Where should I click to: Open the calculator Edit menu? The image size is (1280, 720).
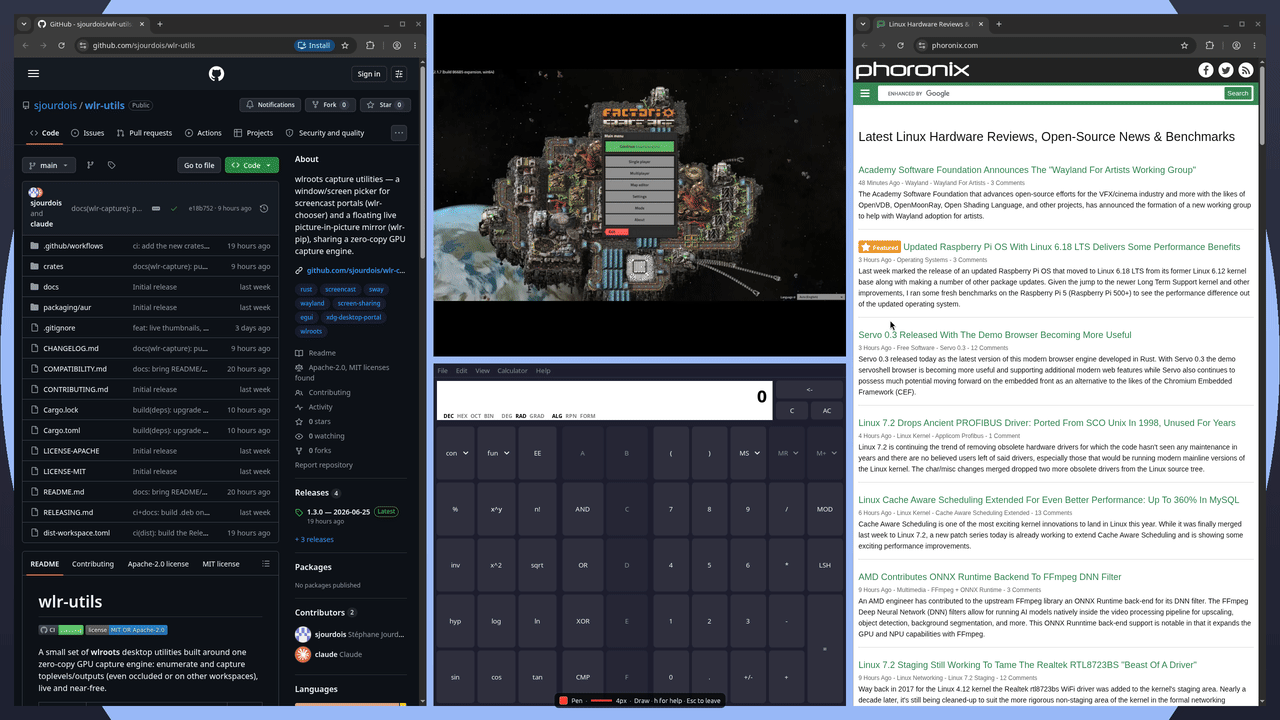pyautogui.click(x=461, y=371)
